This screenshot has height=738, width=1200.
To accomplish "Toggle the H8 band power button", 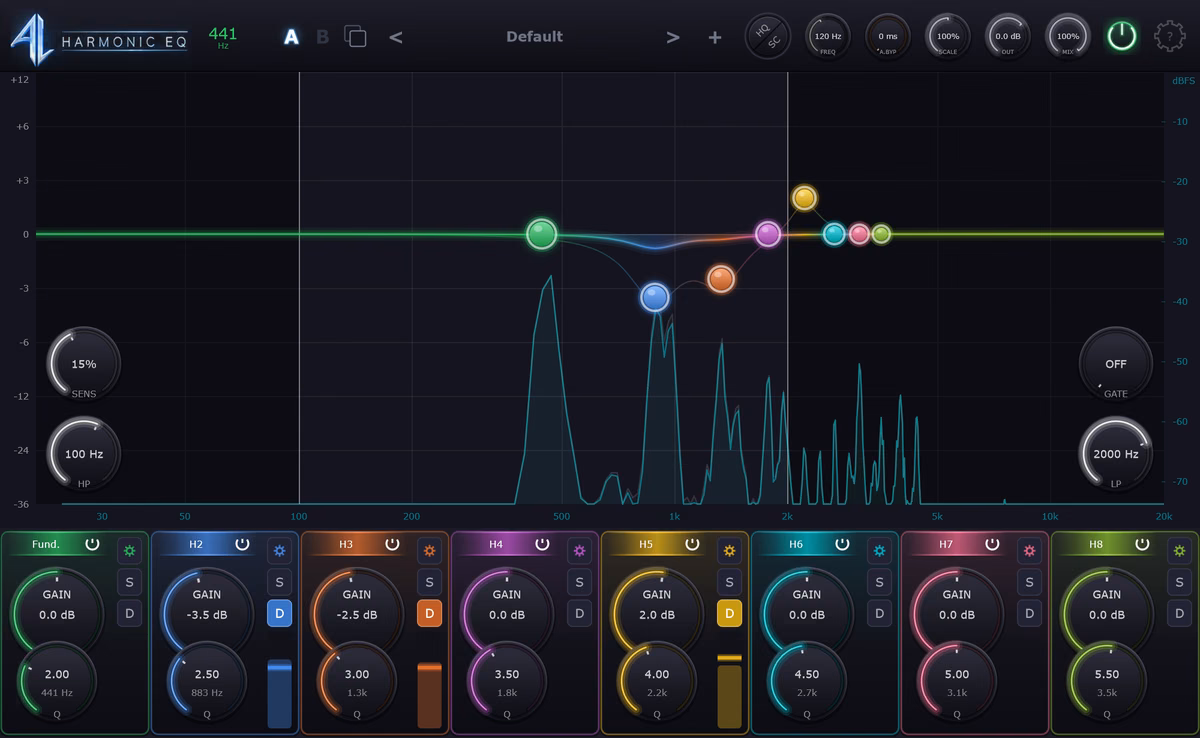I will (1142, 544).
